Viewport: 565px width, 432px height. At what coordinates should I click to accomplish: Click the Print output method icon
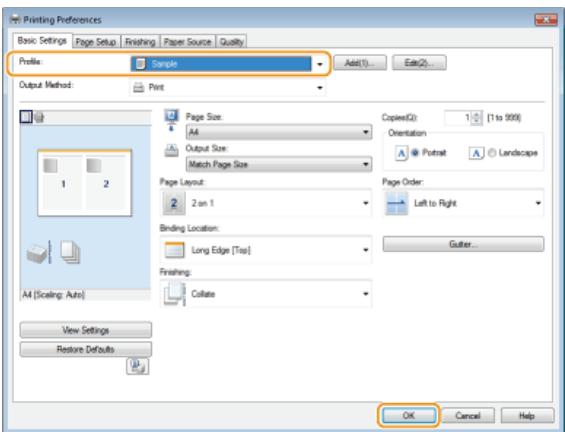point(139,88)
